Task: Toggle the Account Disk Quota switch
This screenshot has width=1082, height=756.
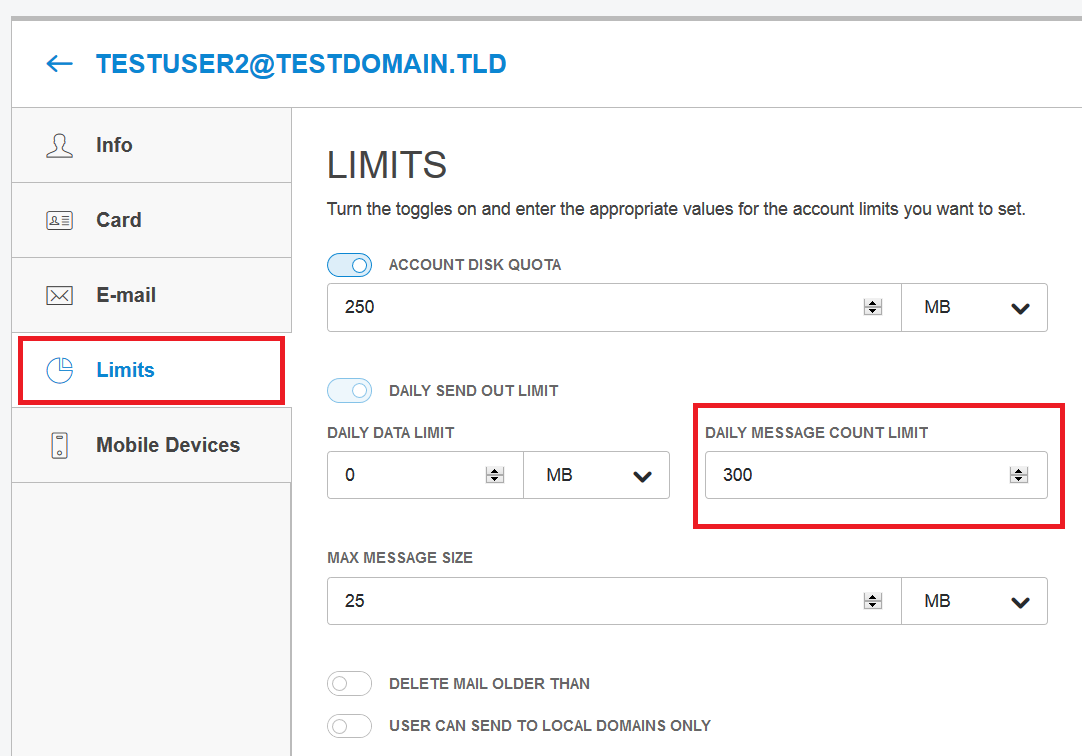Action: point(349,265)
